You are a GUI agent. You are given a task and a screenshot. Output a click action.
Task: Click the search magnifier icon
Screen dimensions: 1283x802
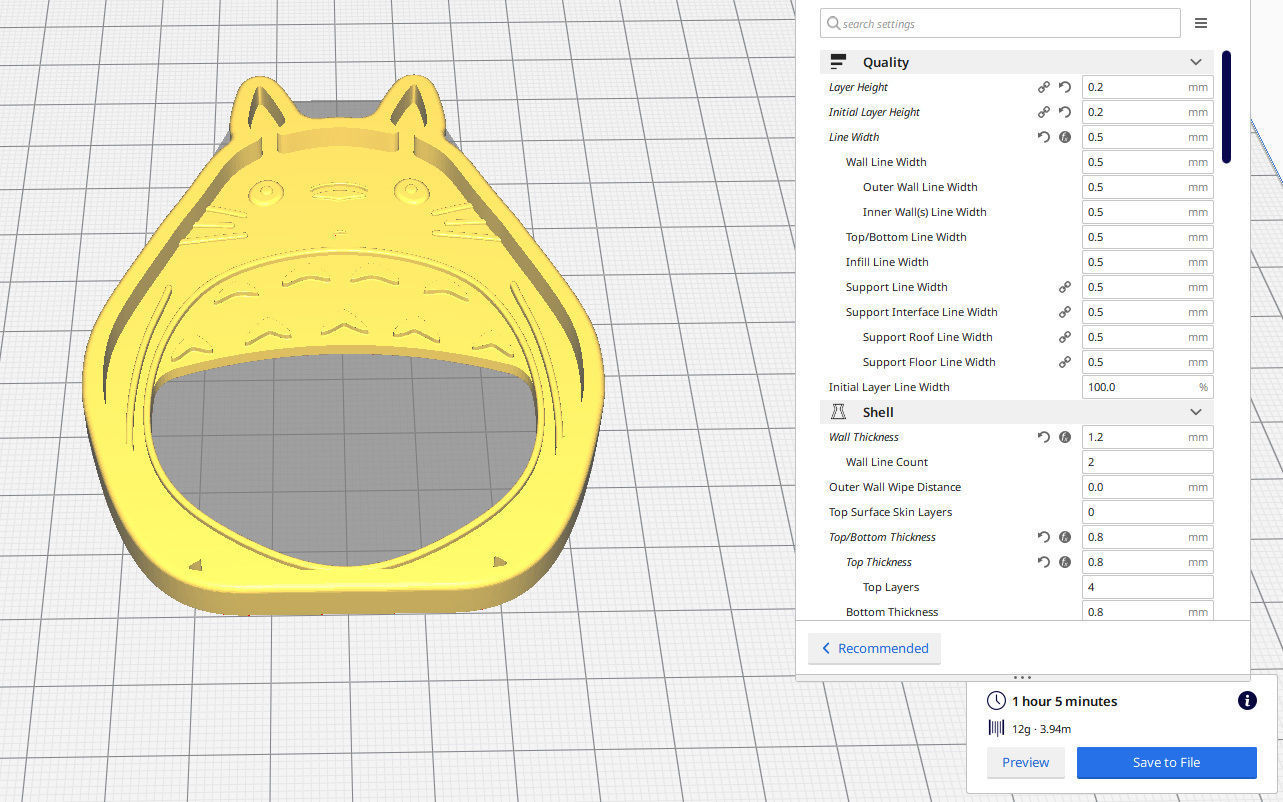click(833, 24)
